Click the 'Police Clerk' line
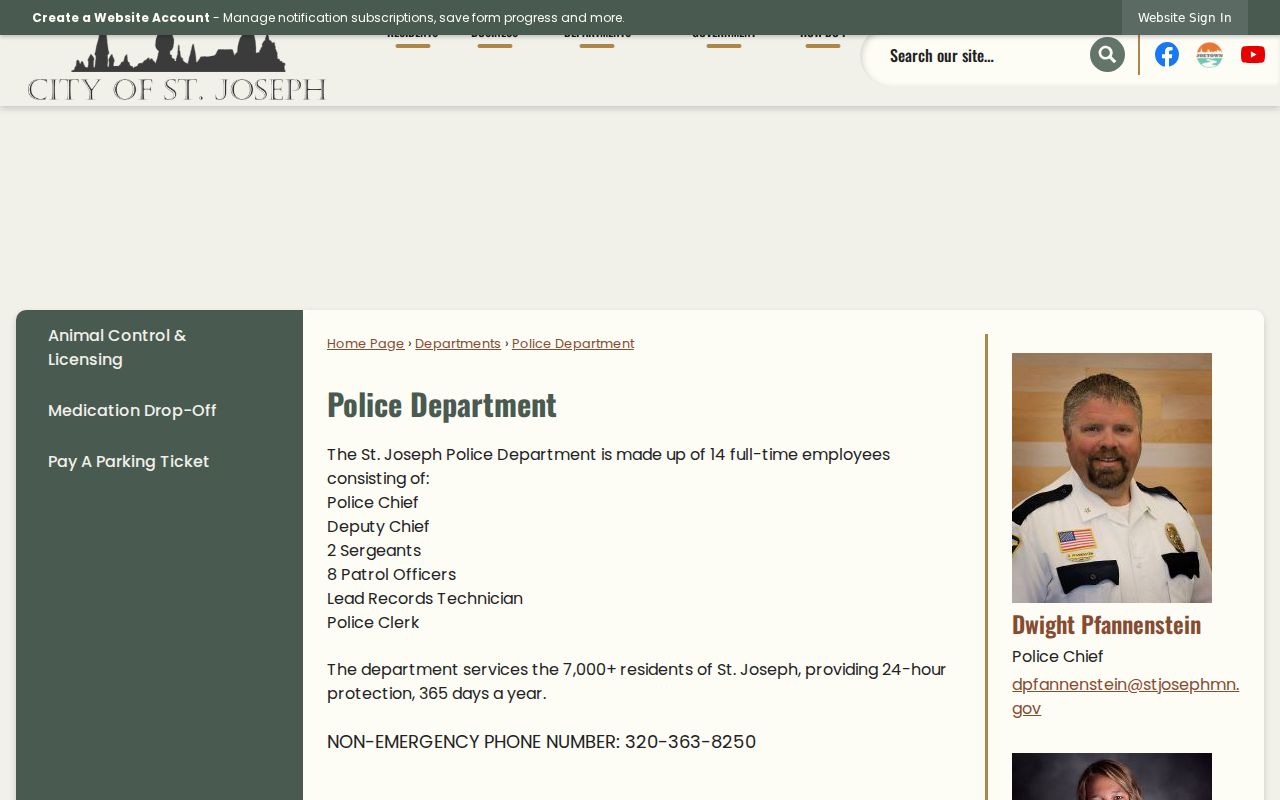1280x800 pixels. pyautogui.click(x=373, y=622)
